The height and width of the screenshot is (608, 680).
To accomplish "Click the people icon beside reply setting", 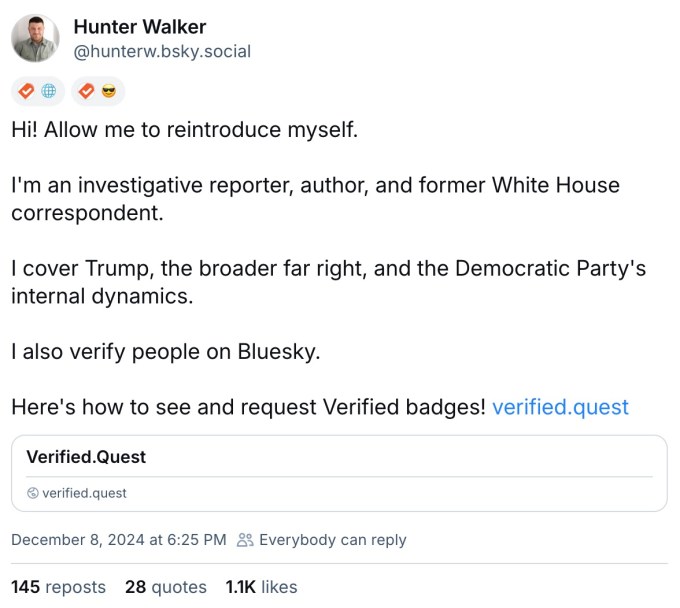I will pyautogui.click(x=245, y=540).
